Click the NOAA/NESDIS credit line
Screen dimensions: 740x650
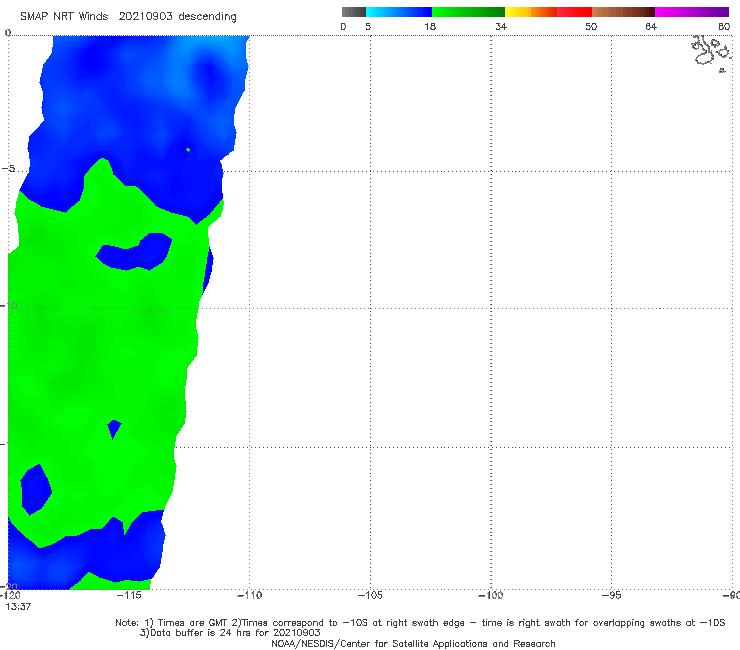click(413, 643)
